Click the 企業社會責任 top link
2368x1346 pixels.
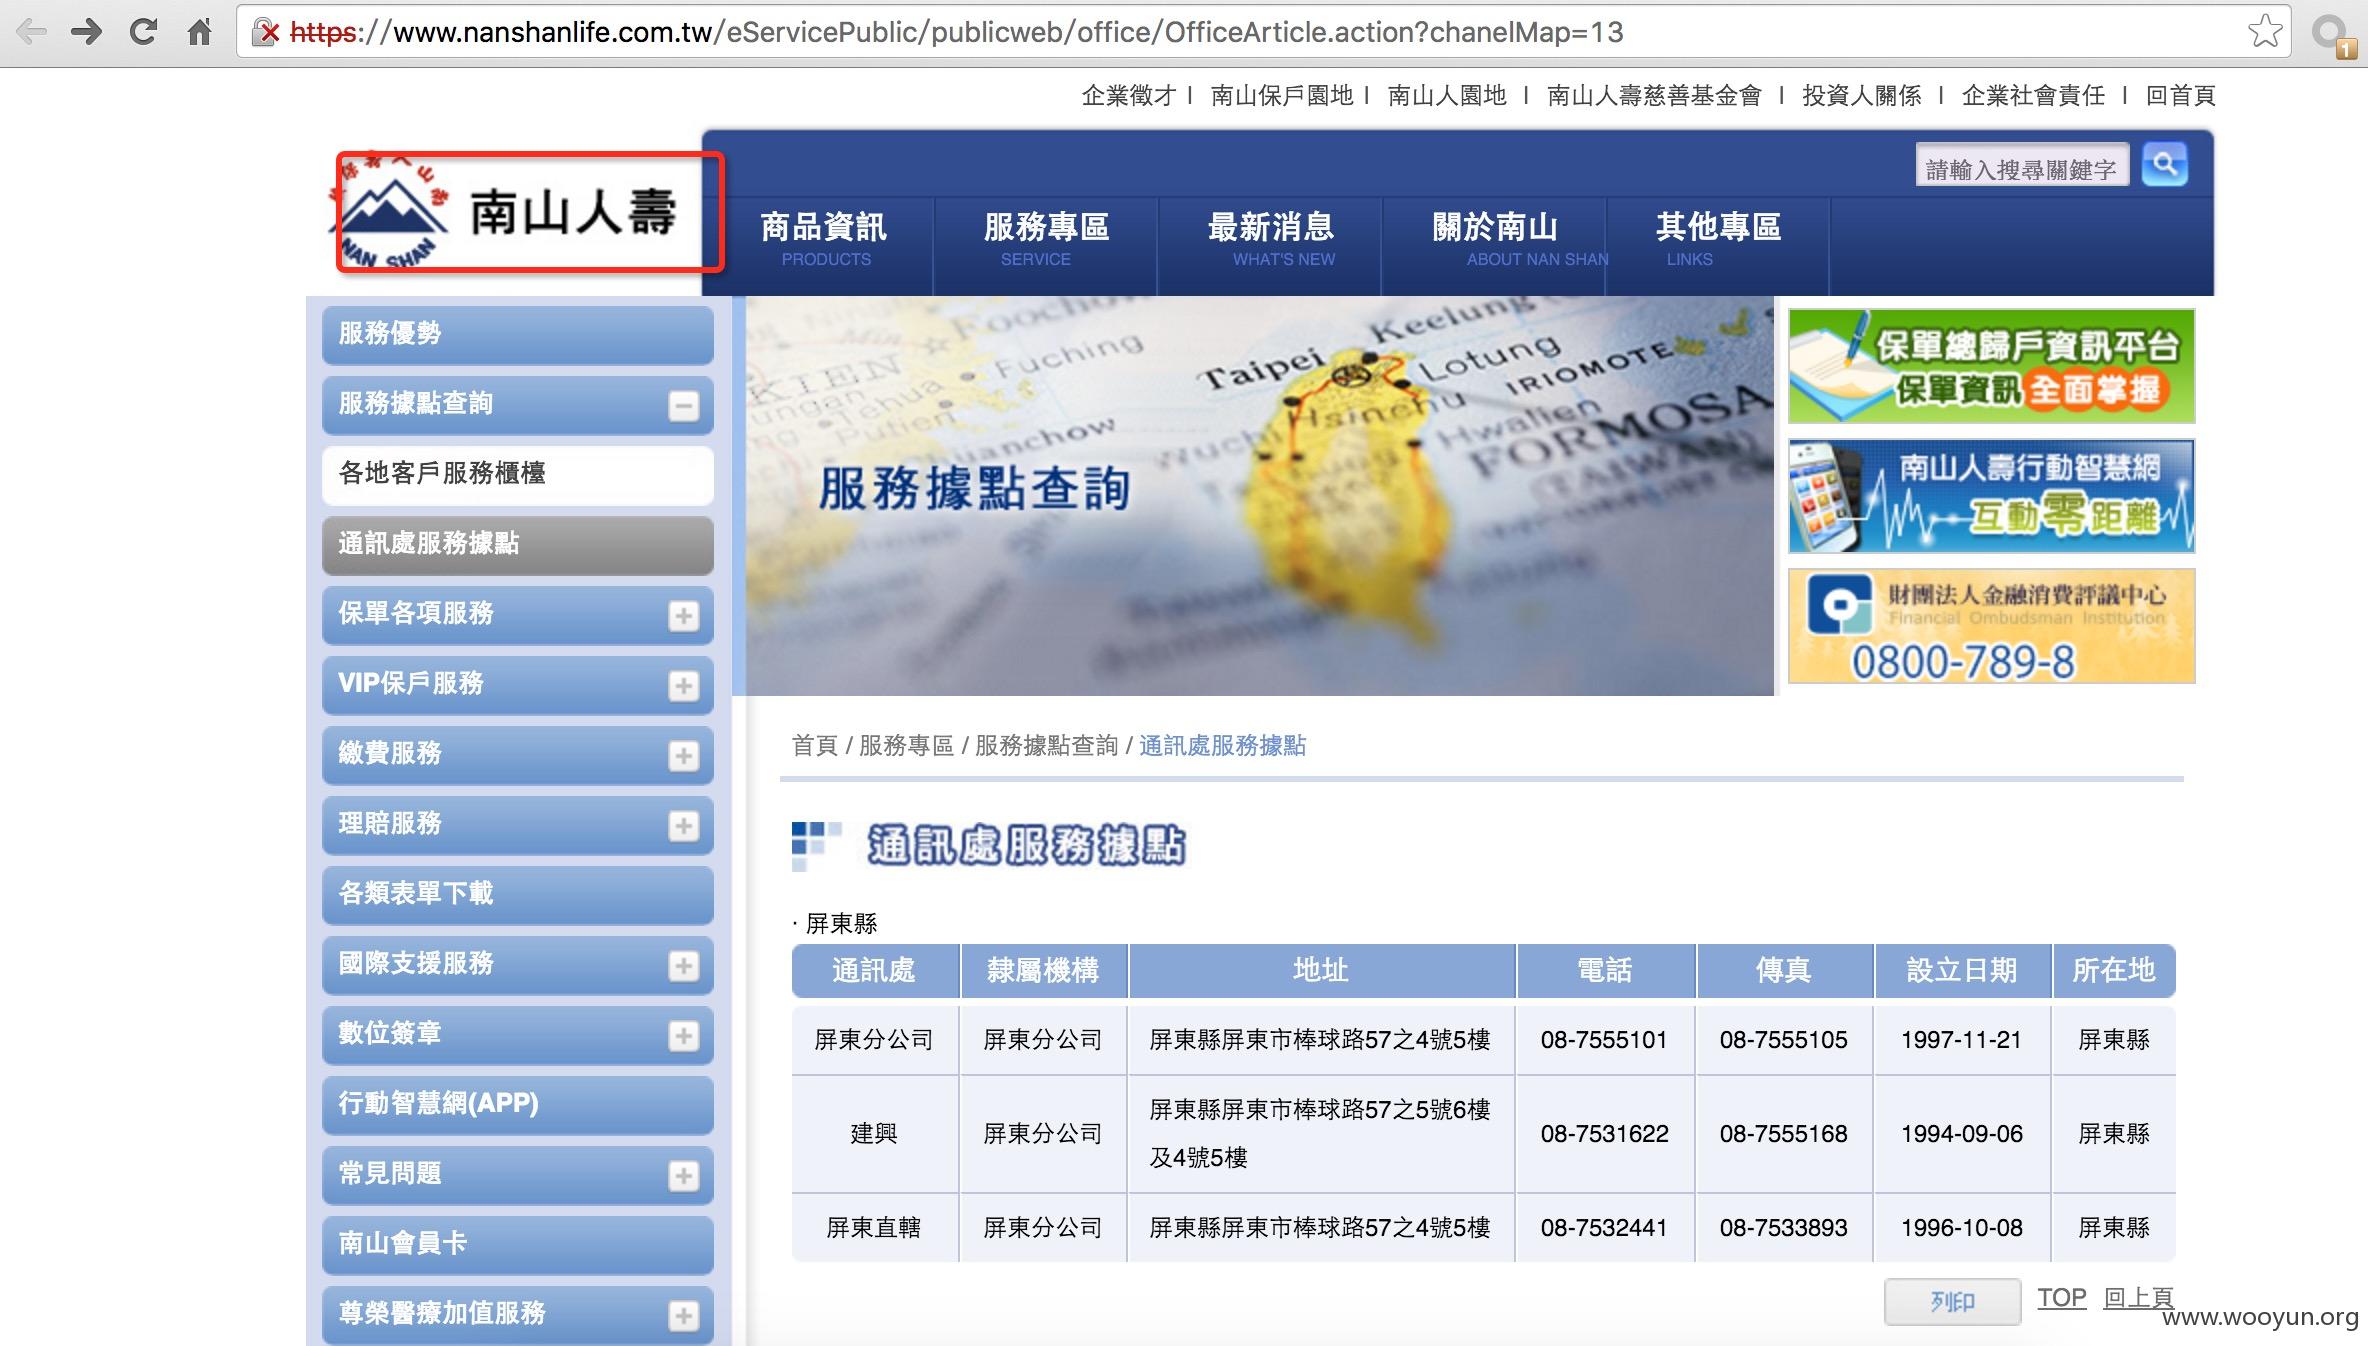pyautogui.click(x=2033, y=96)
